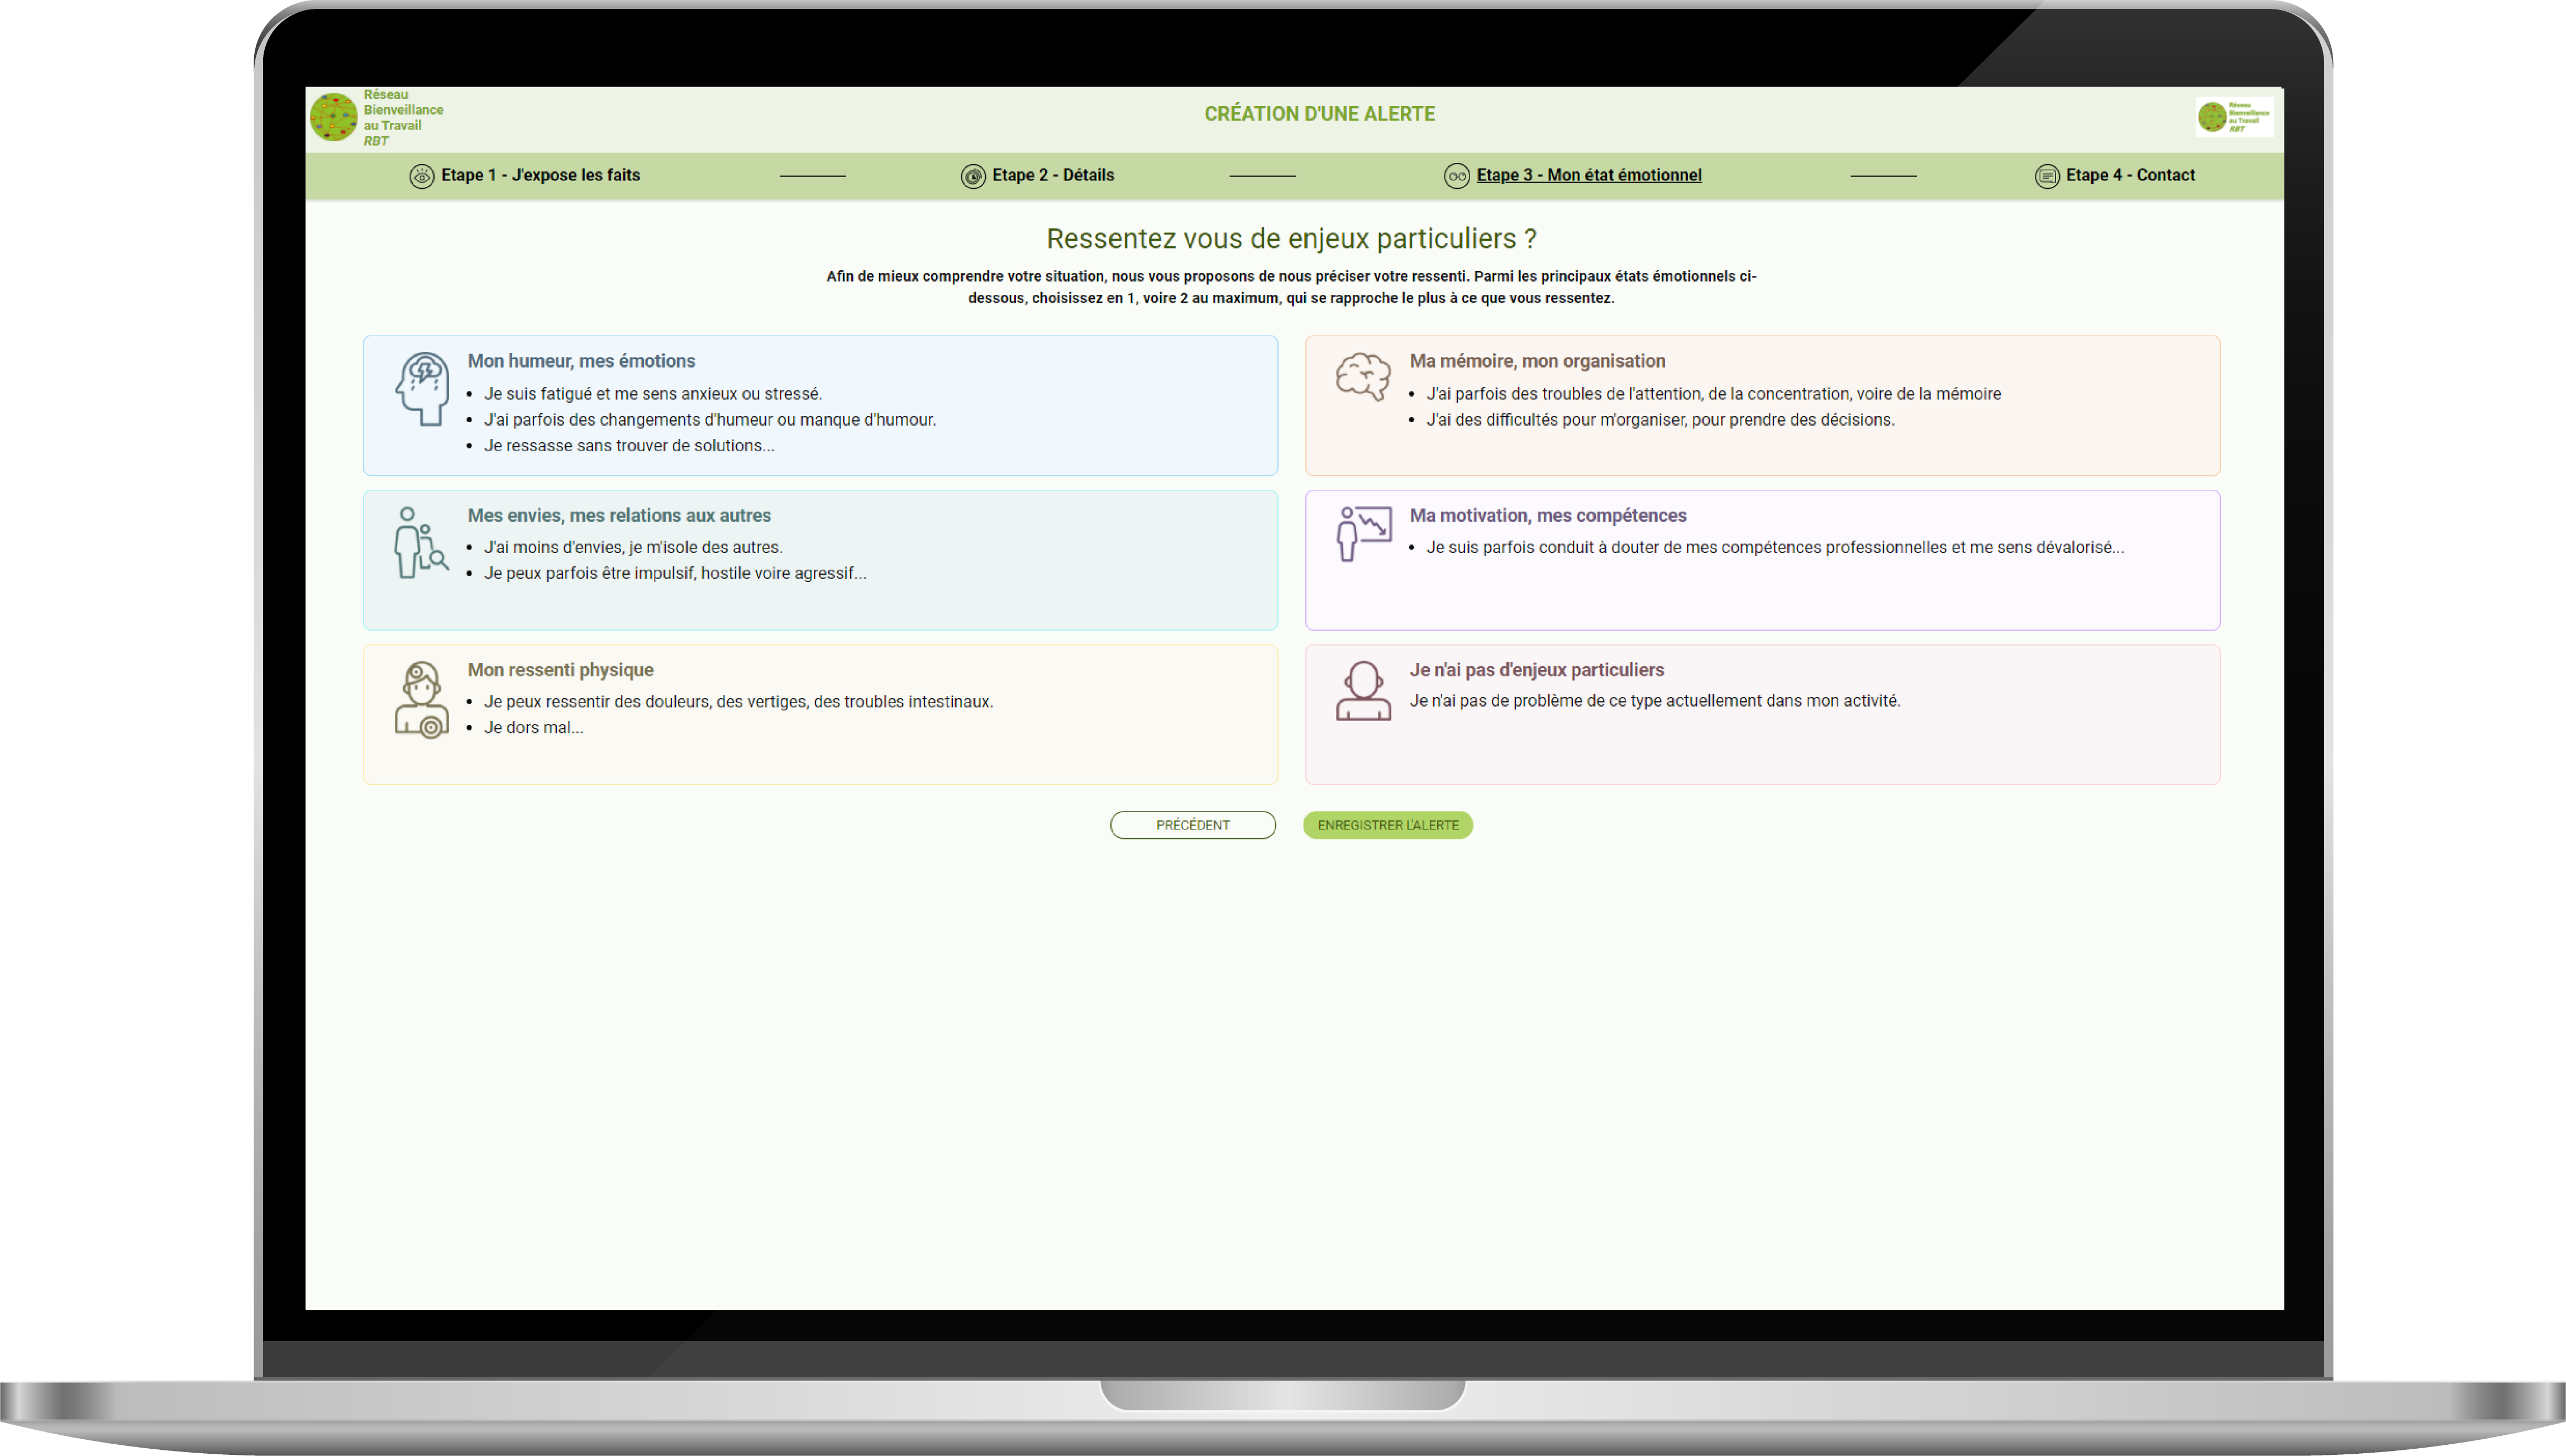Go to Etape 2 - Détails

[x=1053, y=175]
